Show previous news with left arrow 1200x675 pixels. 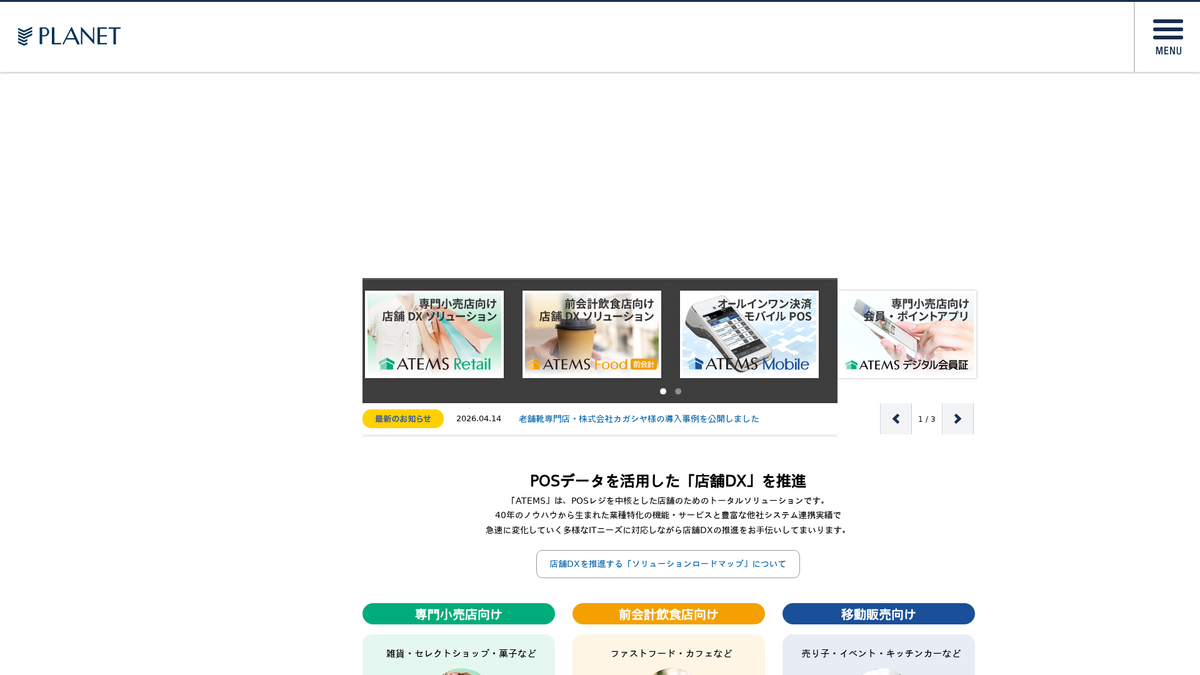896,419
